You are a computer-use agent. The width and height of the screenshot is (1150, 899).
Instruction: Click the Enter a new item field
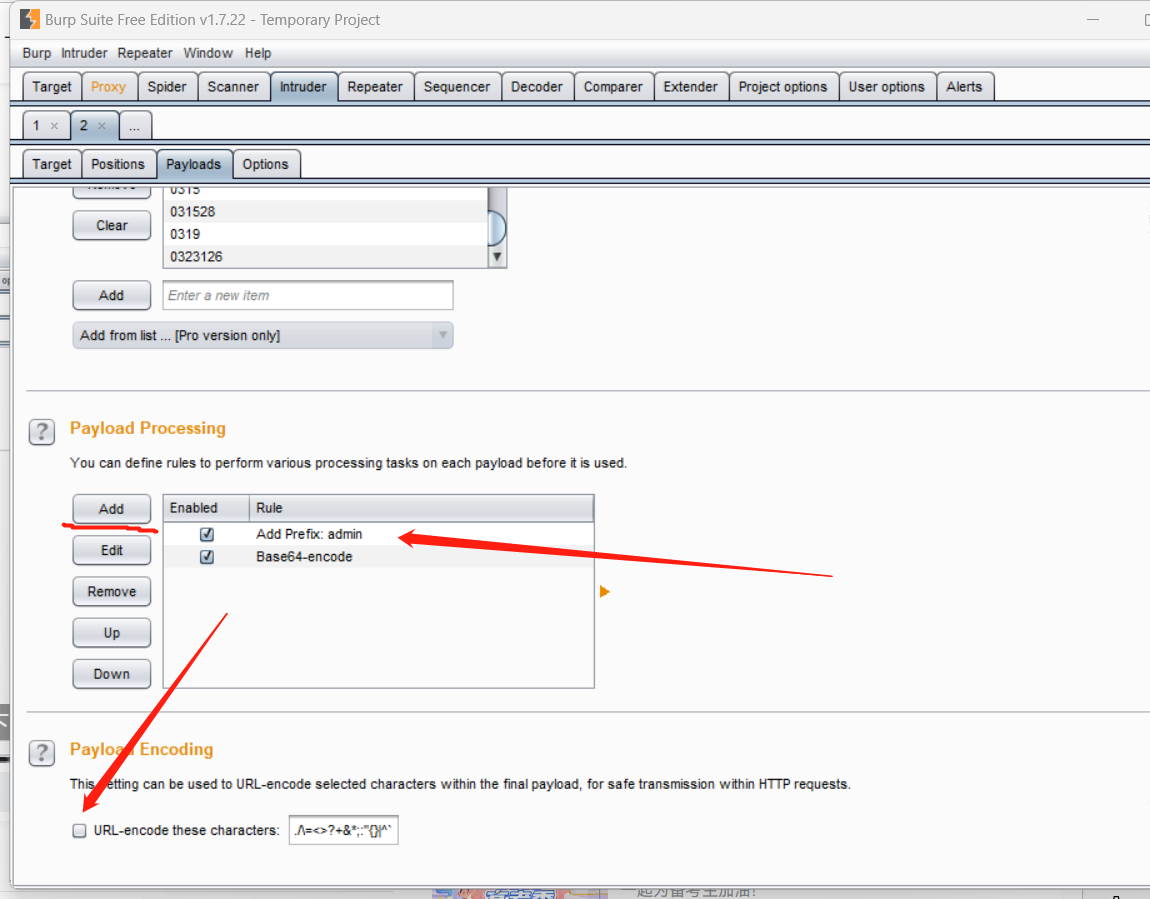(308, 296)
